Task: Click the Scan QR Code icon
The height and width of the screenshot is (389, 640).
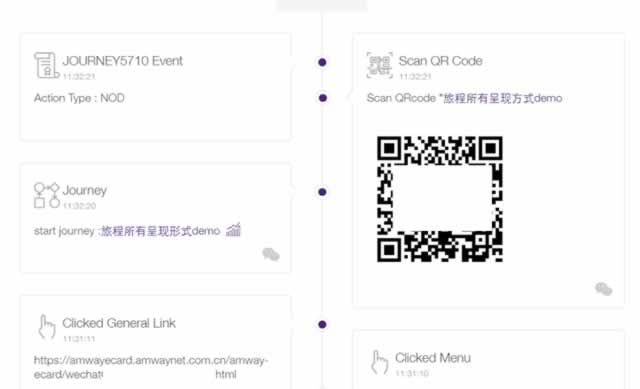Action: pyautogui.click(x=380, y=65)
